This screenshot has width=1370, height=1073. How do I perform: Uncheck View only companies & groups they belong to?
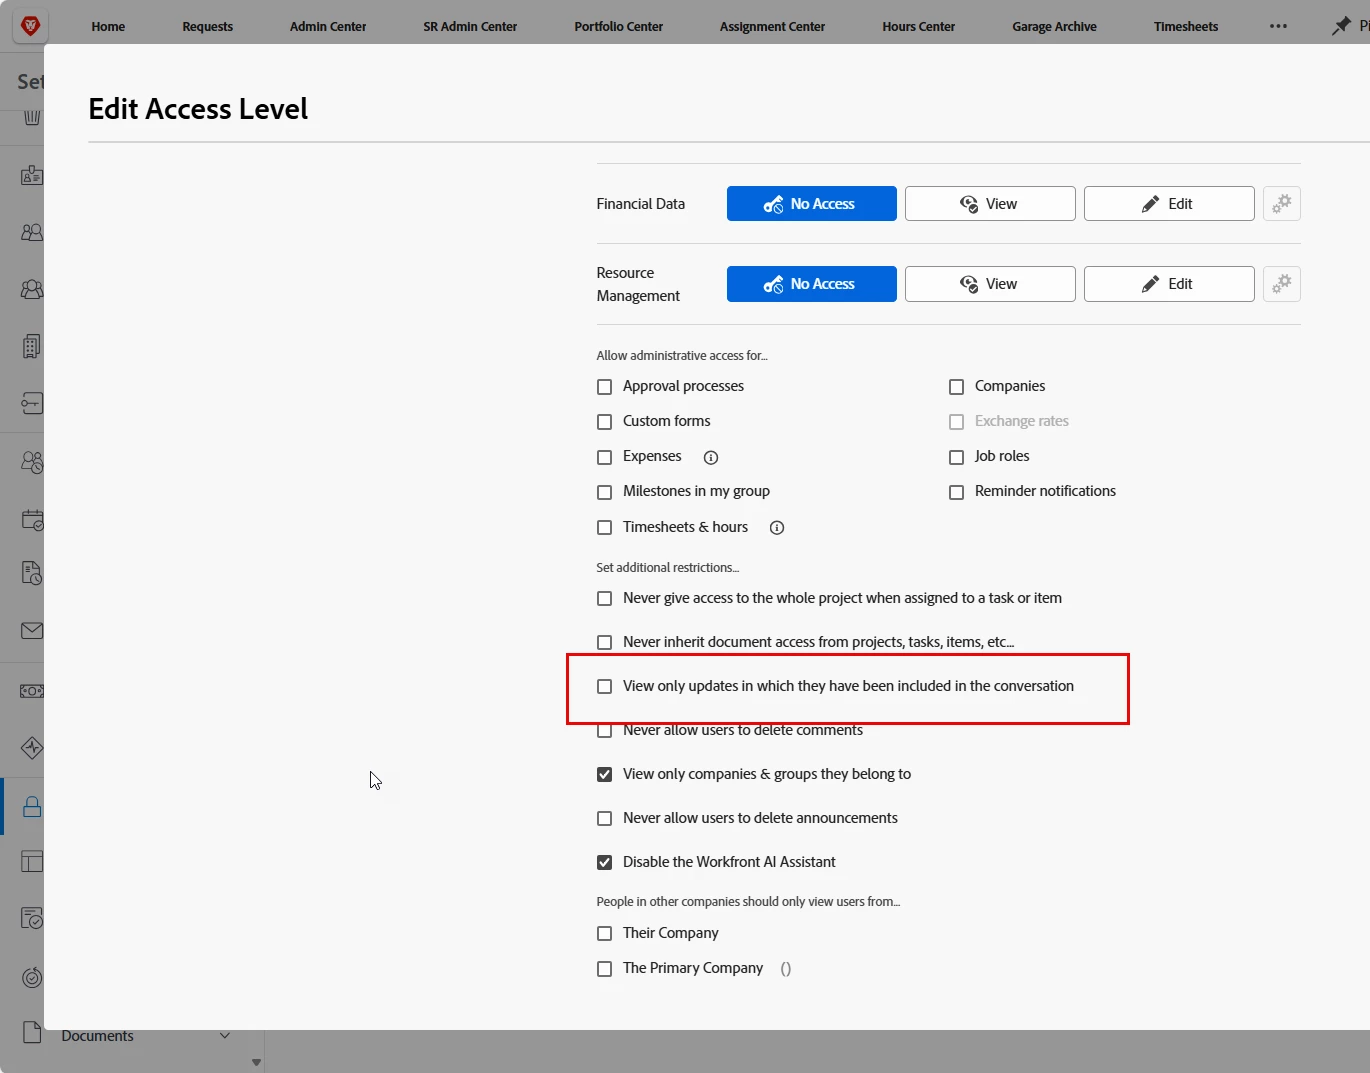pos(604,775)
